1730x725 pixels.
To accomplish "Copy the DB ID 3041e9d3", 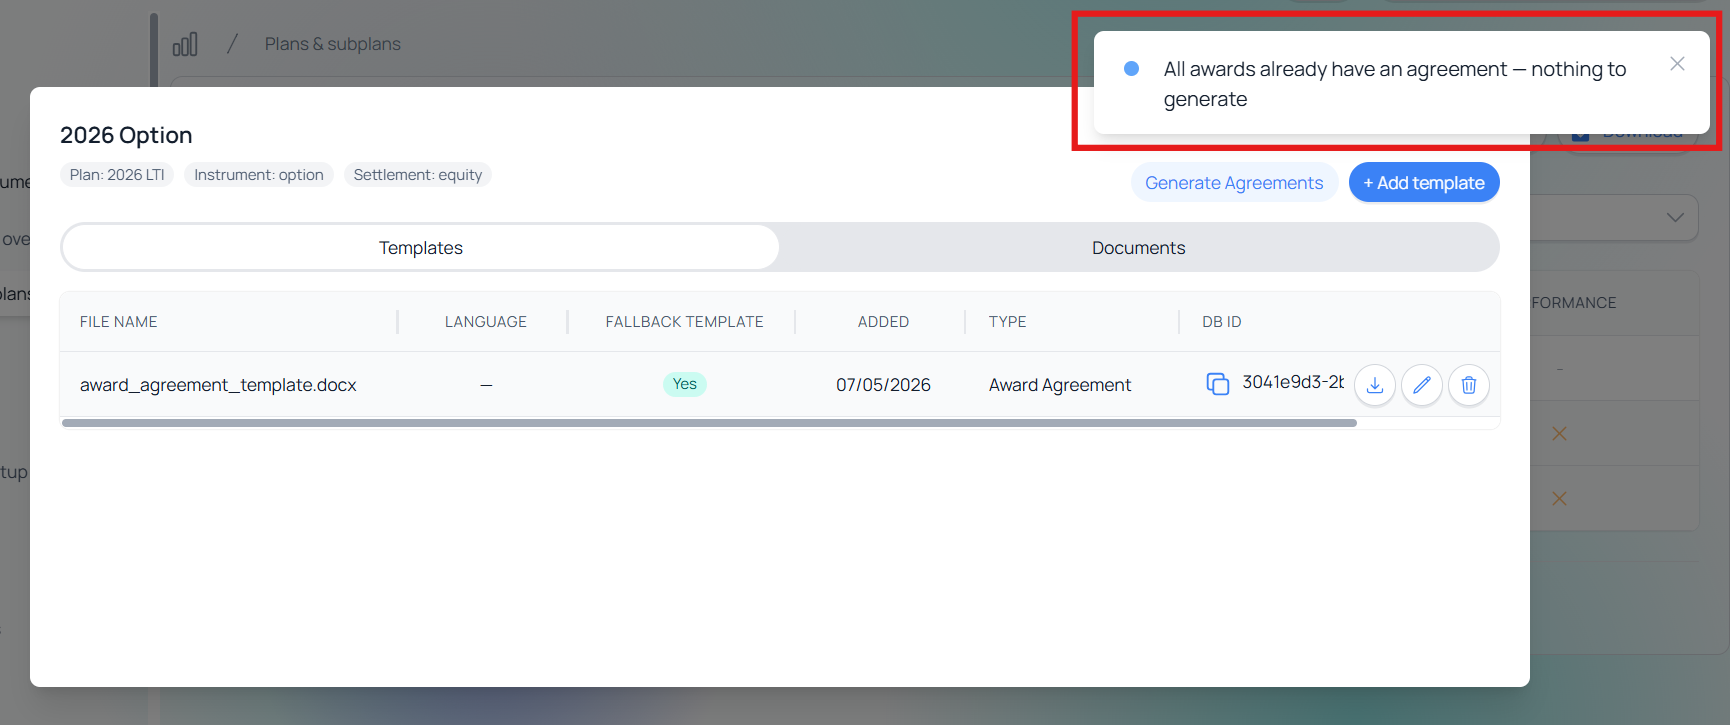I will pos(1217,384).
